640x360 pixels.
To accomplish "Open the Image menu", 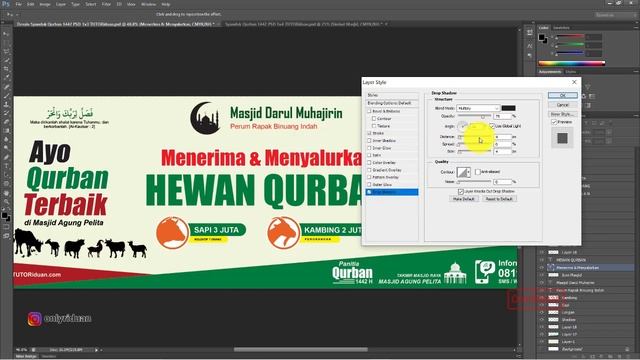I will (x=44, y=4).
